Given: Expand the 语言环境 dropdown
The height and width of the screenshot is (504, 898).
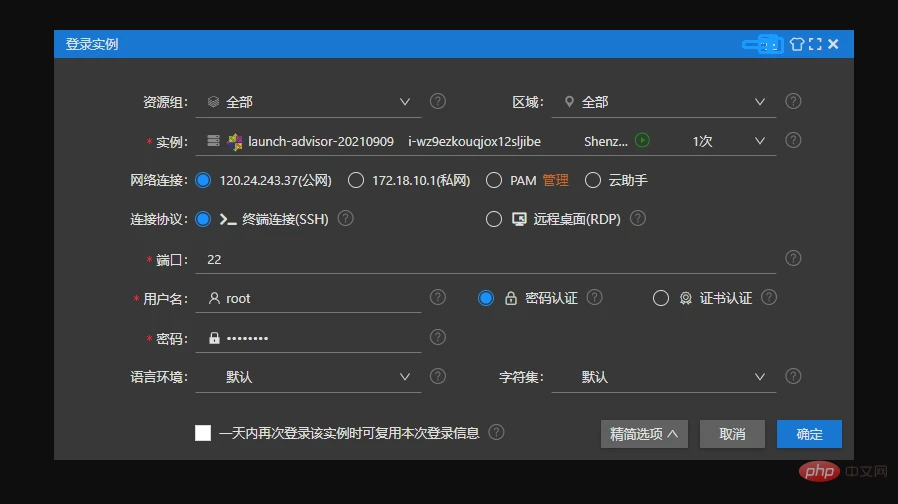Looking at the screenshot, I should pos(308,377).
